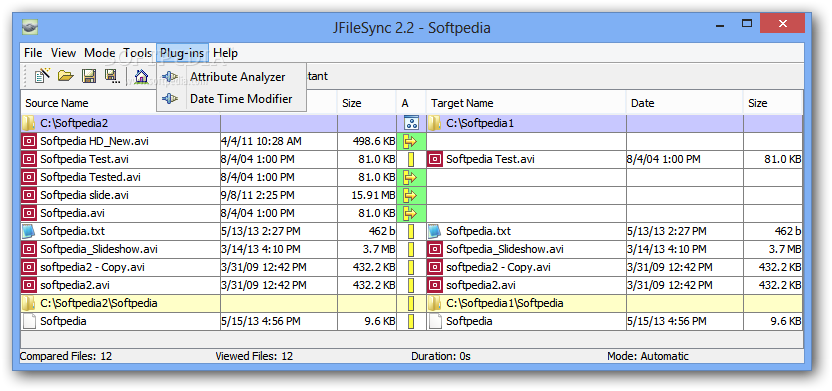Click the yellow equal marker for Softpedia.txt row

(x=411, y=231)
